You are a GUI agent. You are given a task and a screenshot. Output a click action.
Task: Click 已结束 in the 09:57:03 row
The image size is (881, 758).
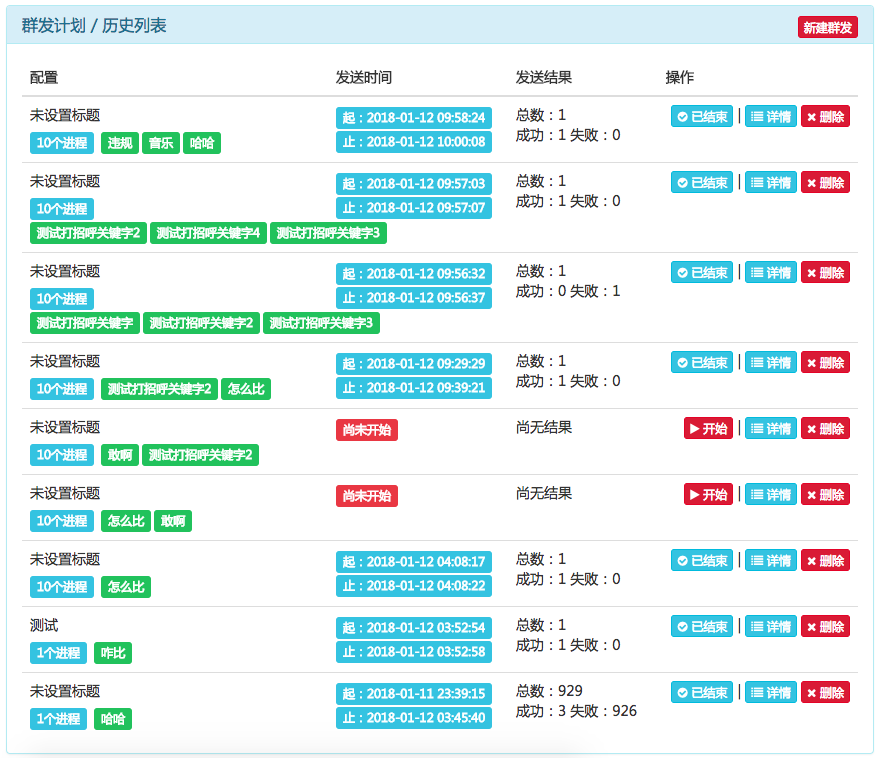tap(702, 182)
